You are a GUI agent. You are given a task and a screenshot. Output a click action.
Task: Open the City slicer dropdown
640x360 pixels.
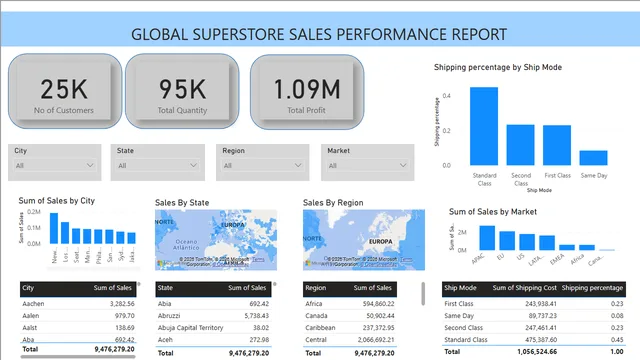[x=55, y=165]
